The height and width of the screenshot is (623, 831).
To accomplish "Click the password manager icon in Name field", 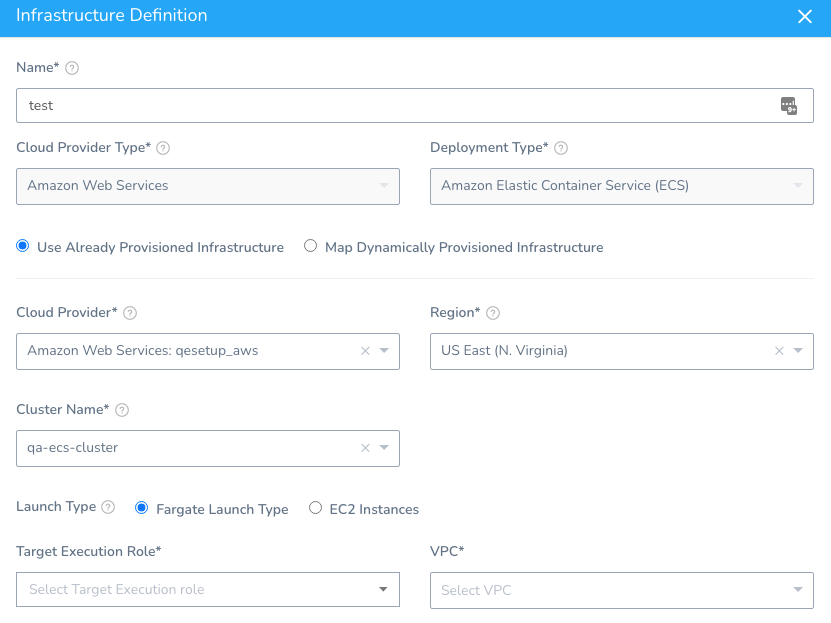I will (x=789, y=105).
